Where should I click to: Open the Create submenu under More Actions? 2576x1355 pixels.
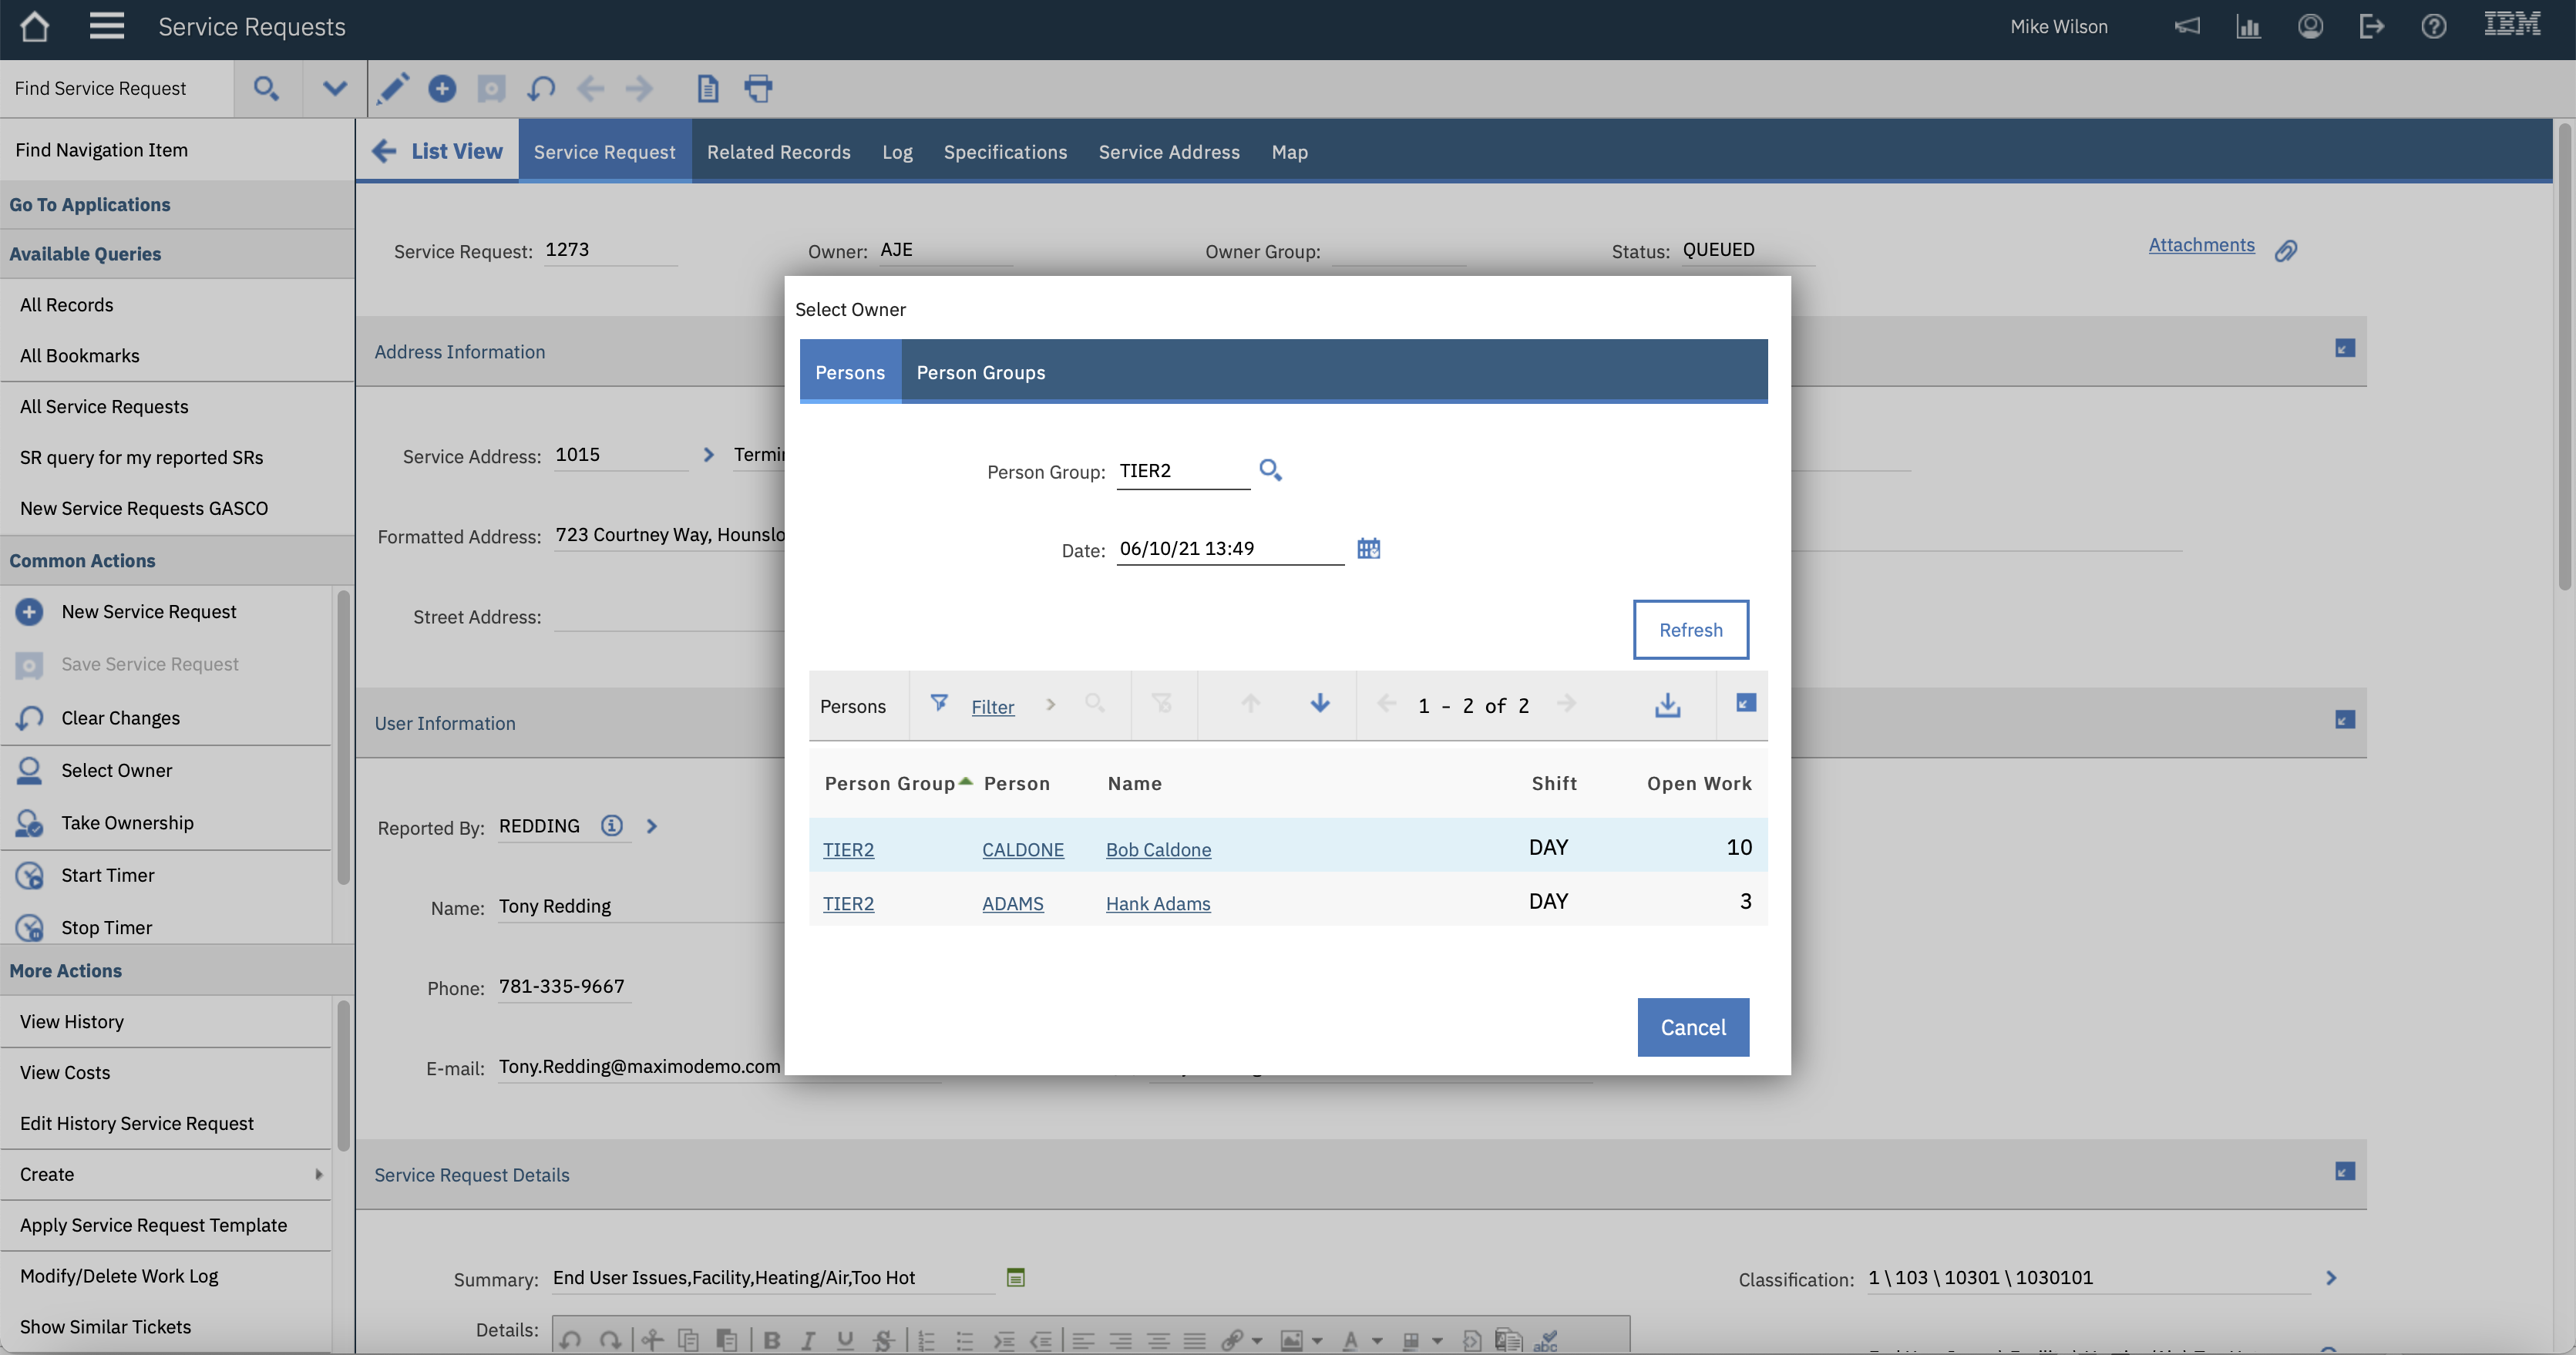[x=318, y=1174]
